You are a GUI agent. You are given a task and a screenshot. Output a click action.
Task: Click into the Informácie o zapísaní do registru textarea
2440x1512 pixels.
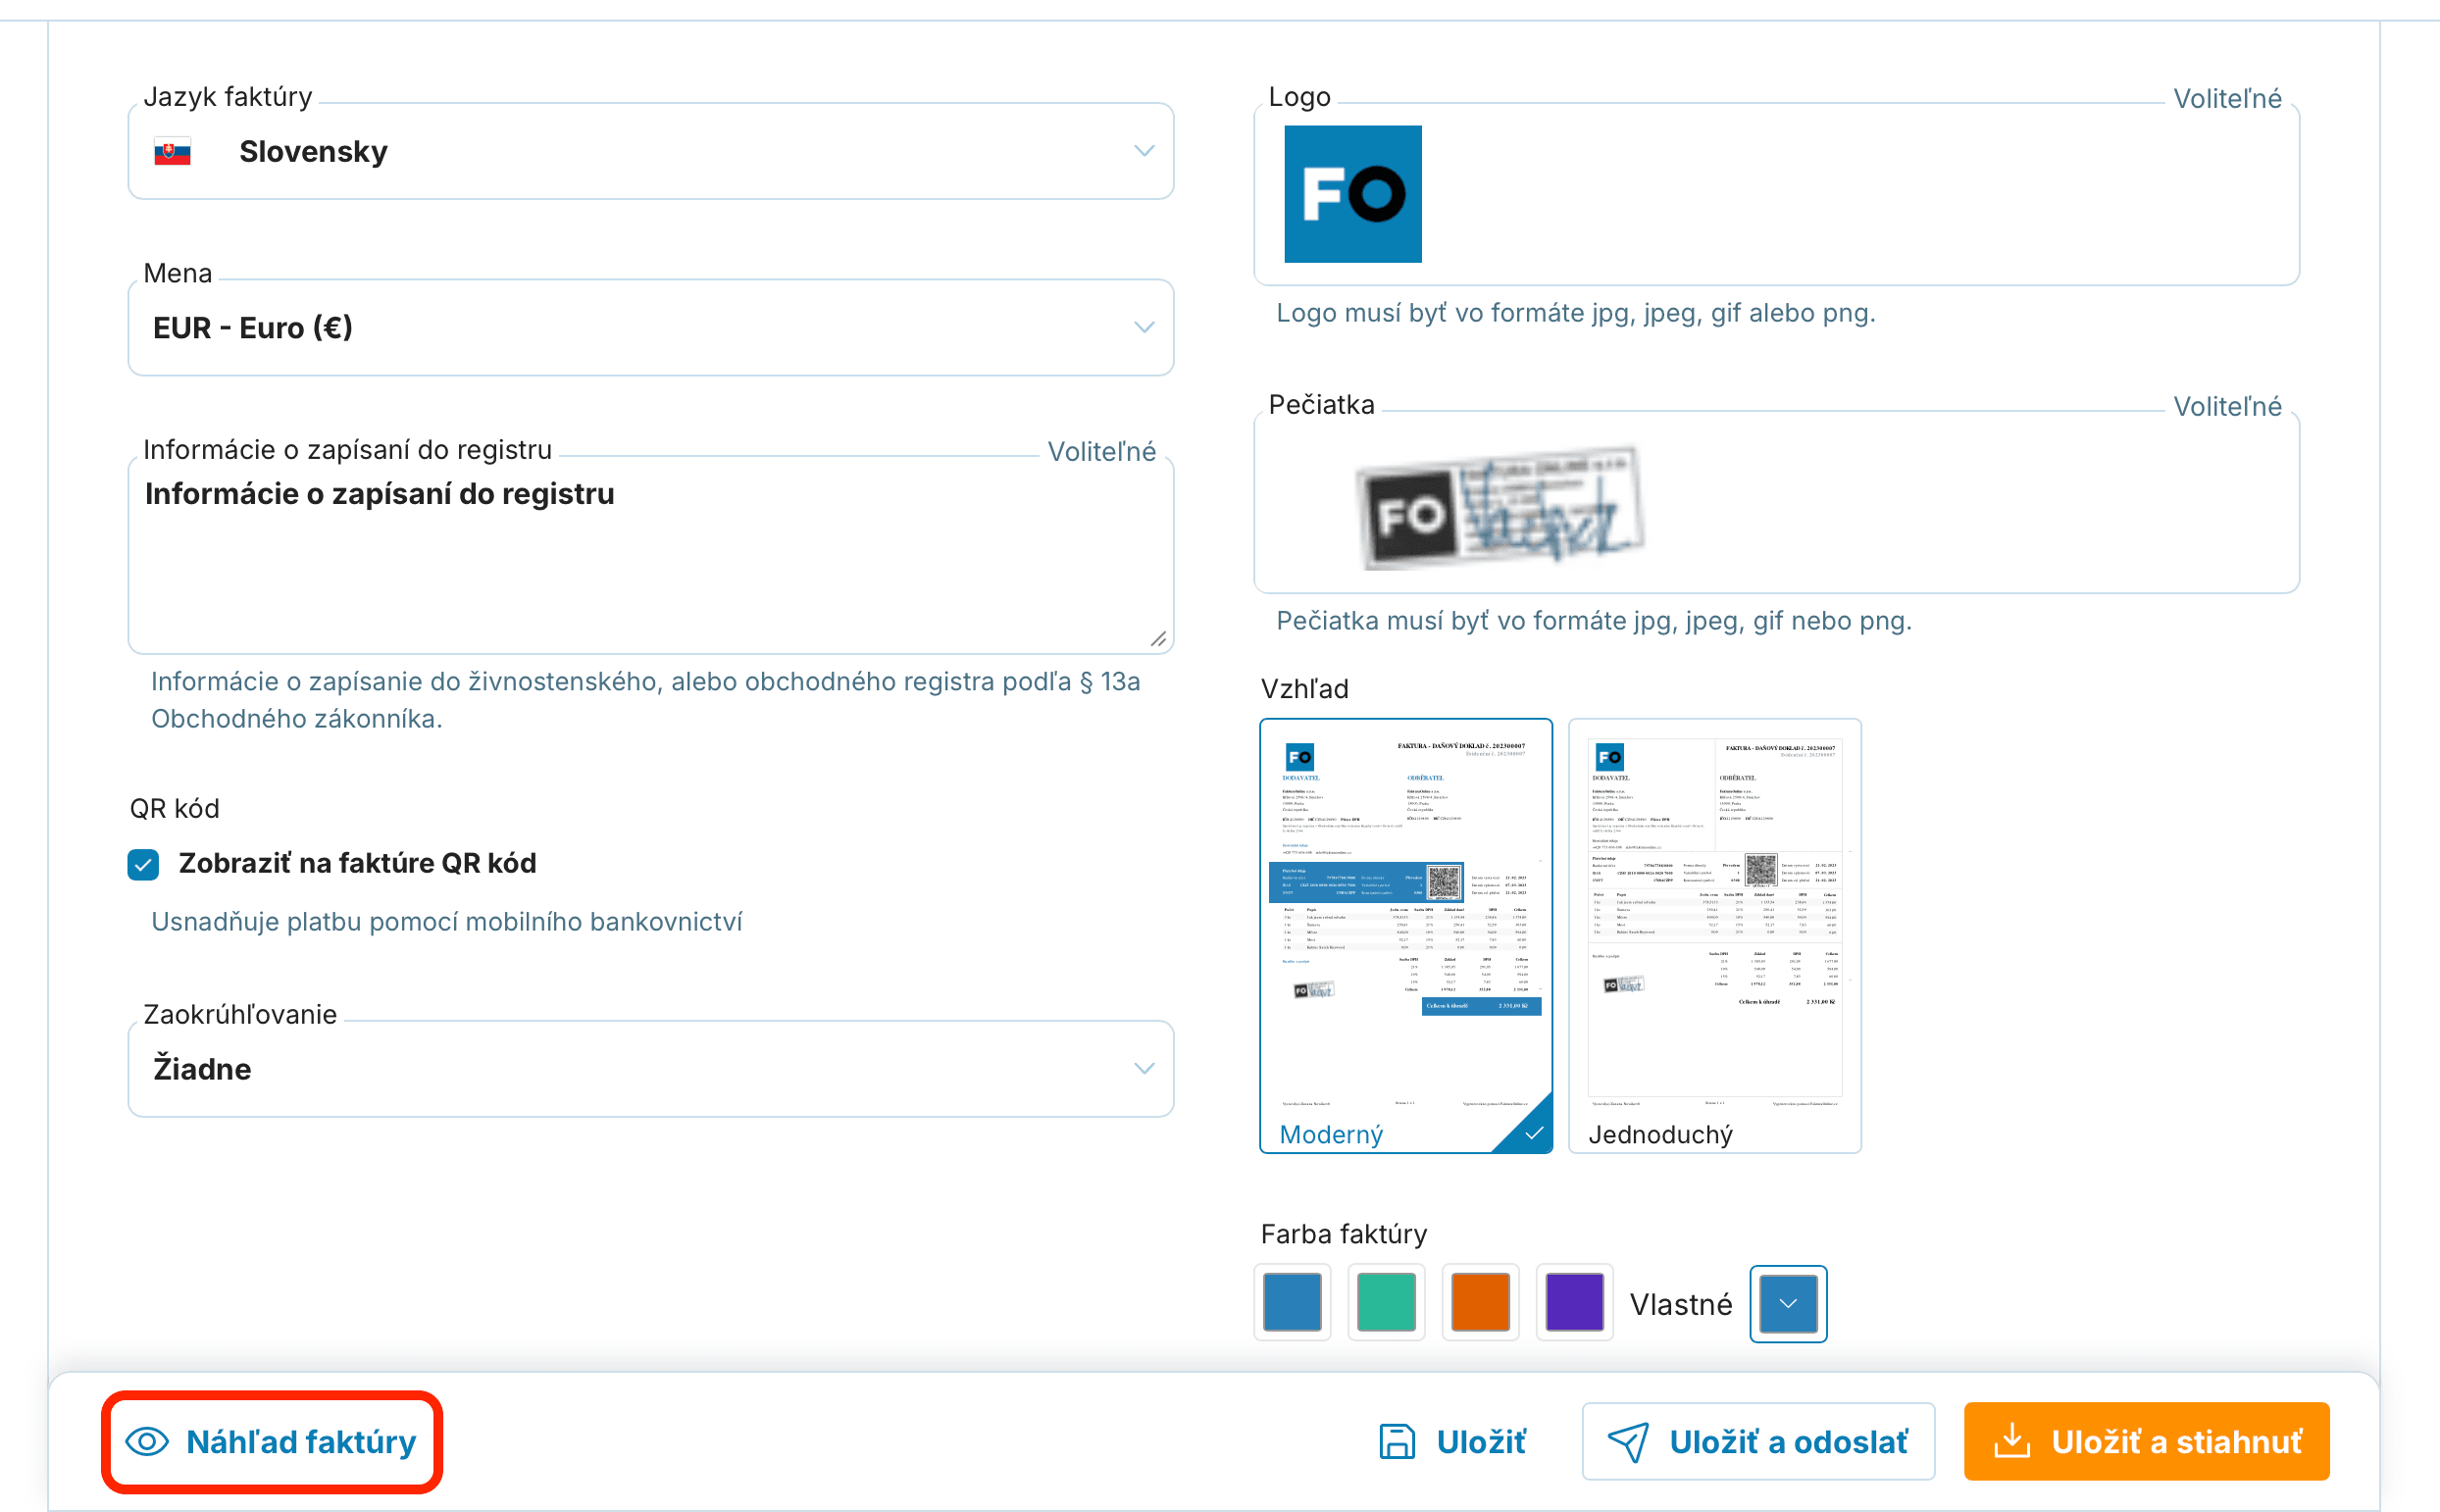coord(650,556)
